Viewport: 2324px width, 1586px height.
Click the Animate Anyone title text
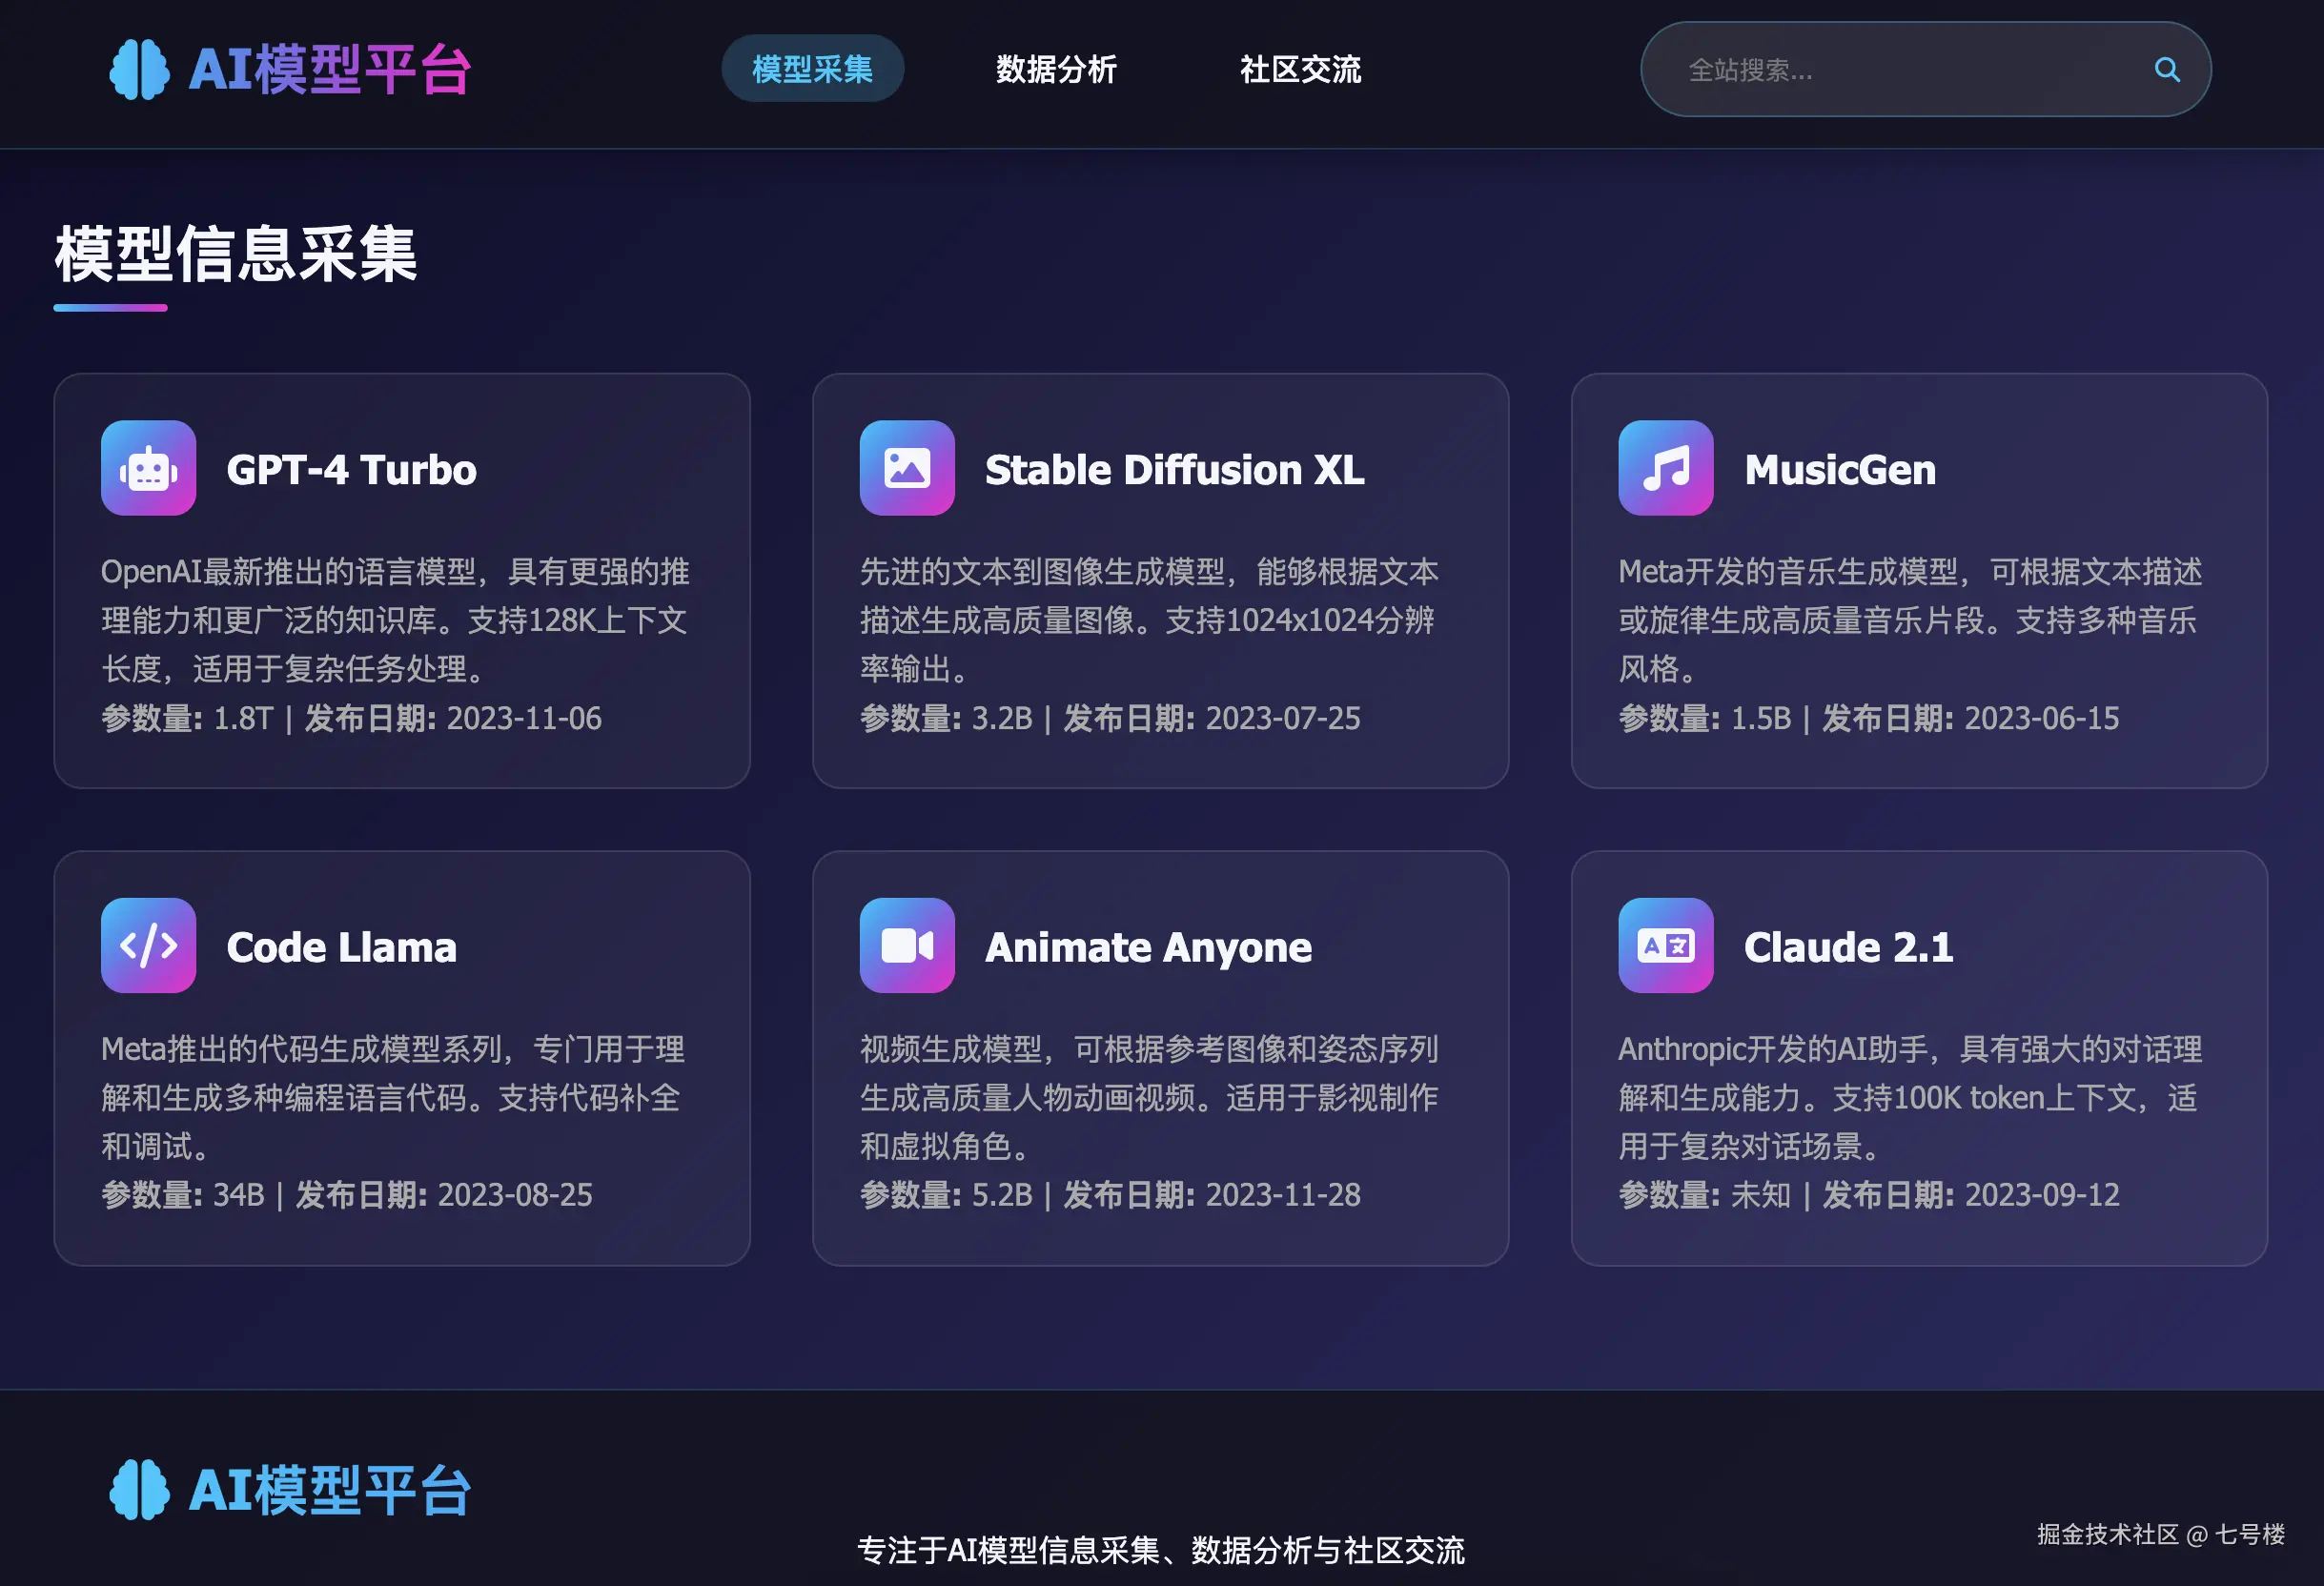1148,947
